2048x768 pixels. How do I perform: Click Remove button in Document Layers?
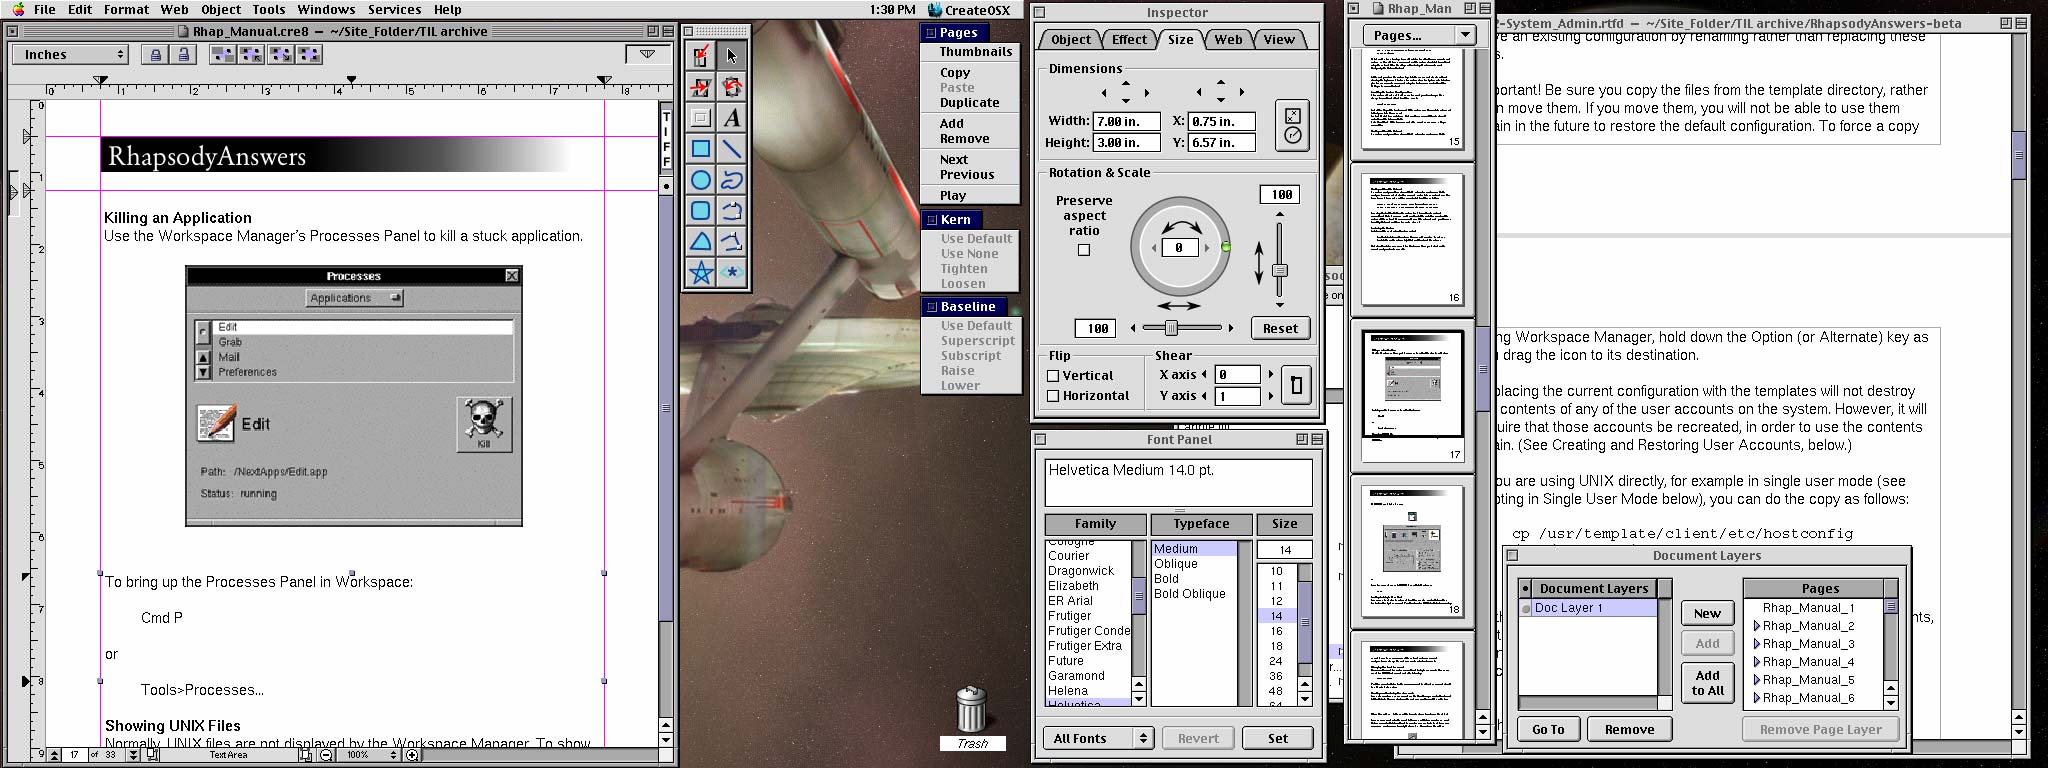pos(1629,729)
